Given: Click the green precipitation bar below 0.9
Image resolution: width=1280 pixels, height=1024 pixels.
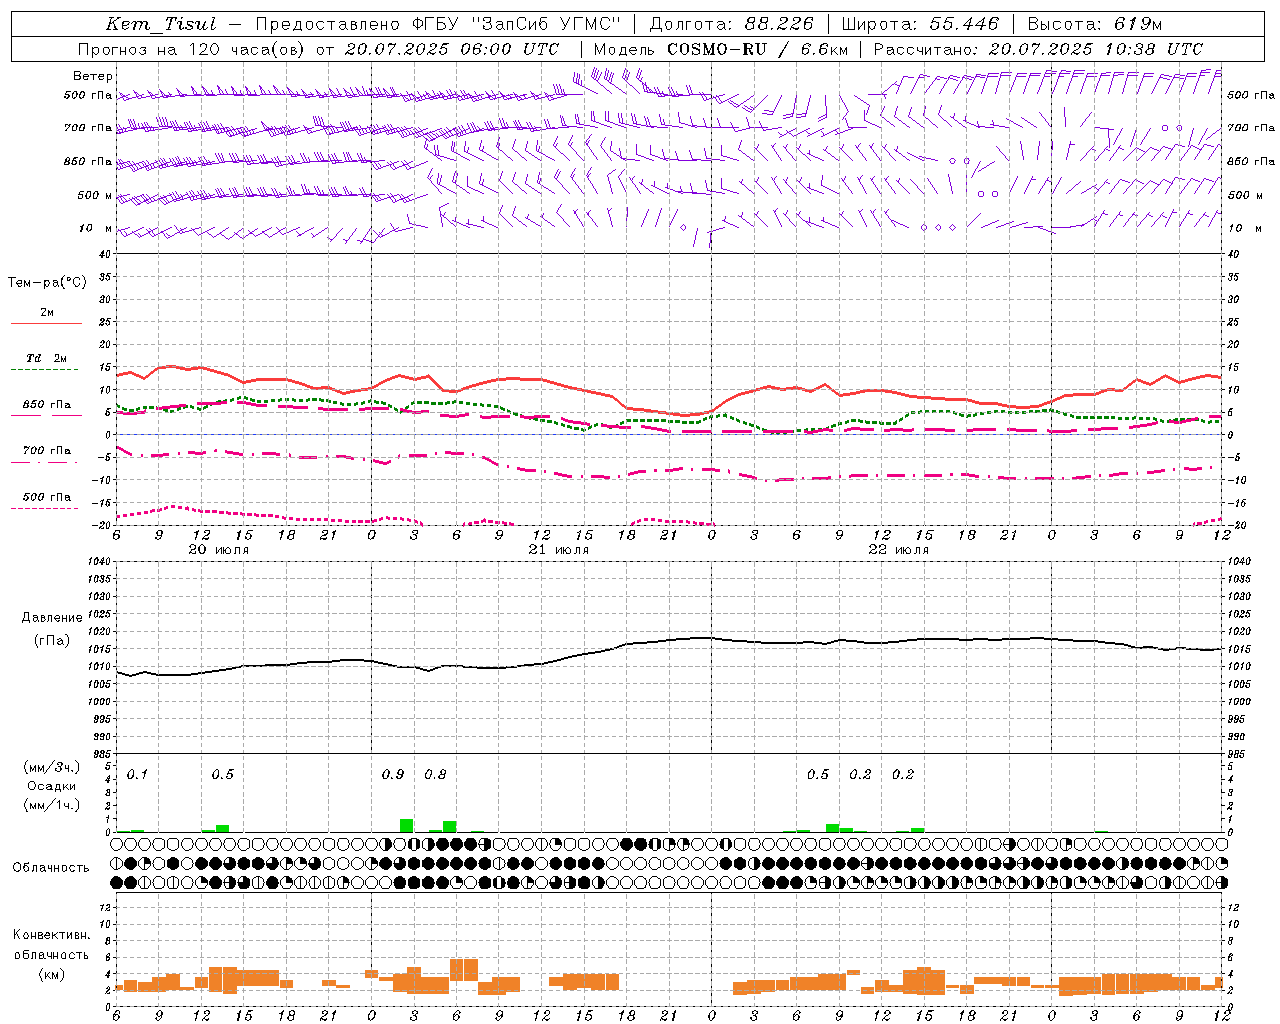Looking at the screenshot, I should tap(406, 826).
